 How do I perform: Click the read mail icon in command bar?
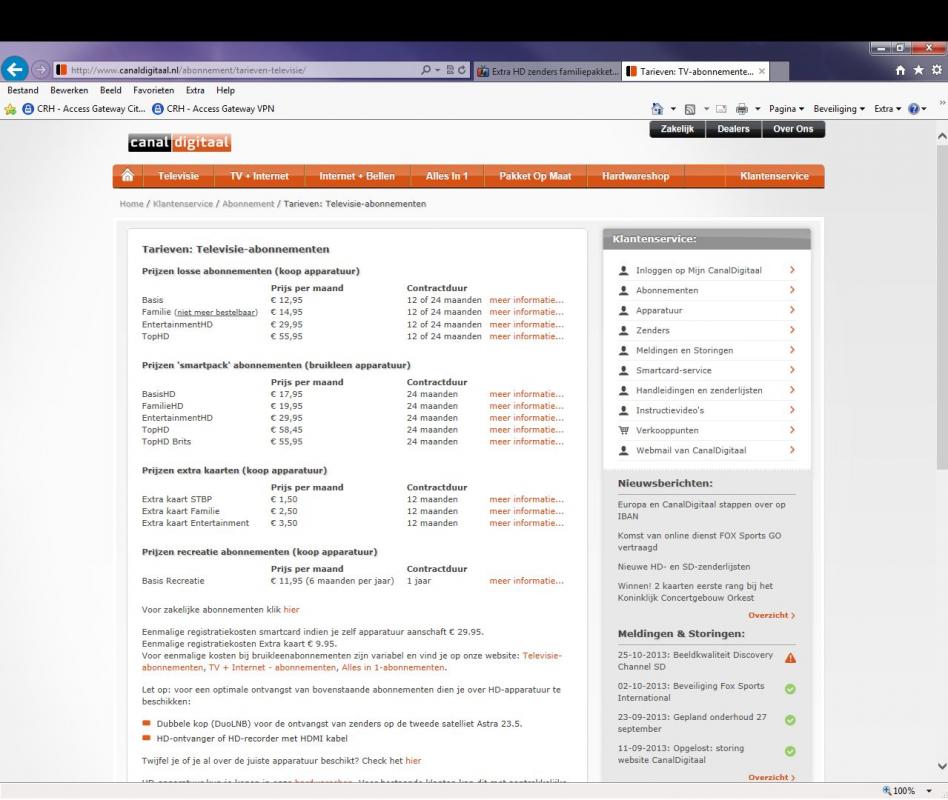click(x=721, y=109)
